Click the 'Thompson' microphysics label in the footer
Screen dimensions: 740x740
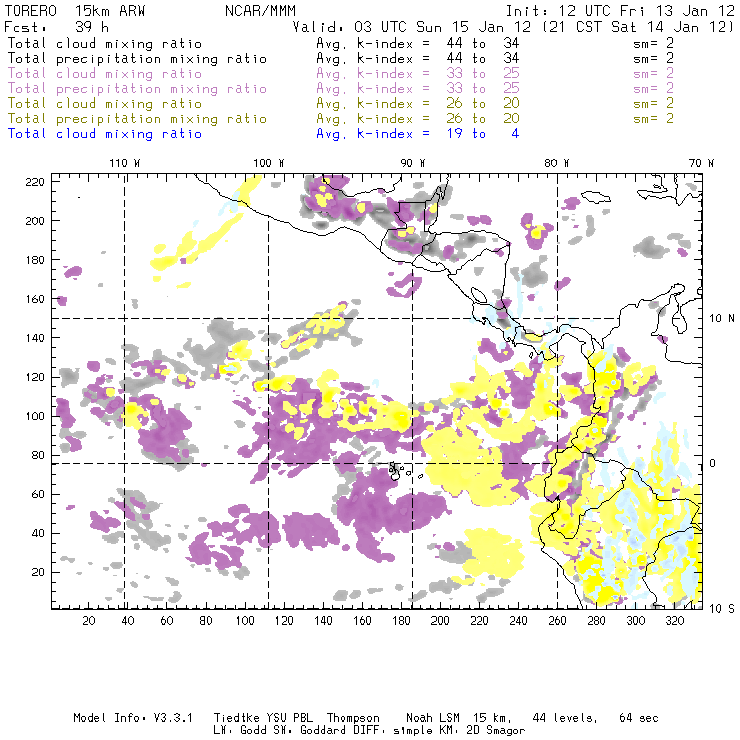pos(353,718)
